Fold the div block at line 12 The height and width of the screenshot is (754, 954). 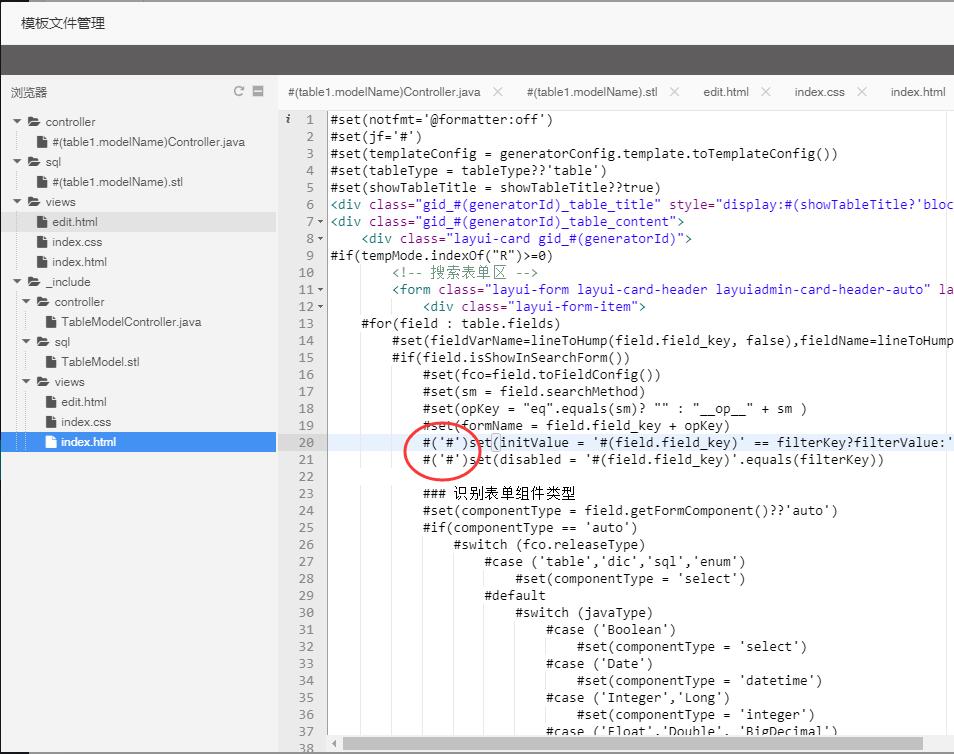(x=321, y=307)
